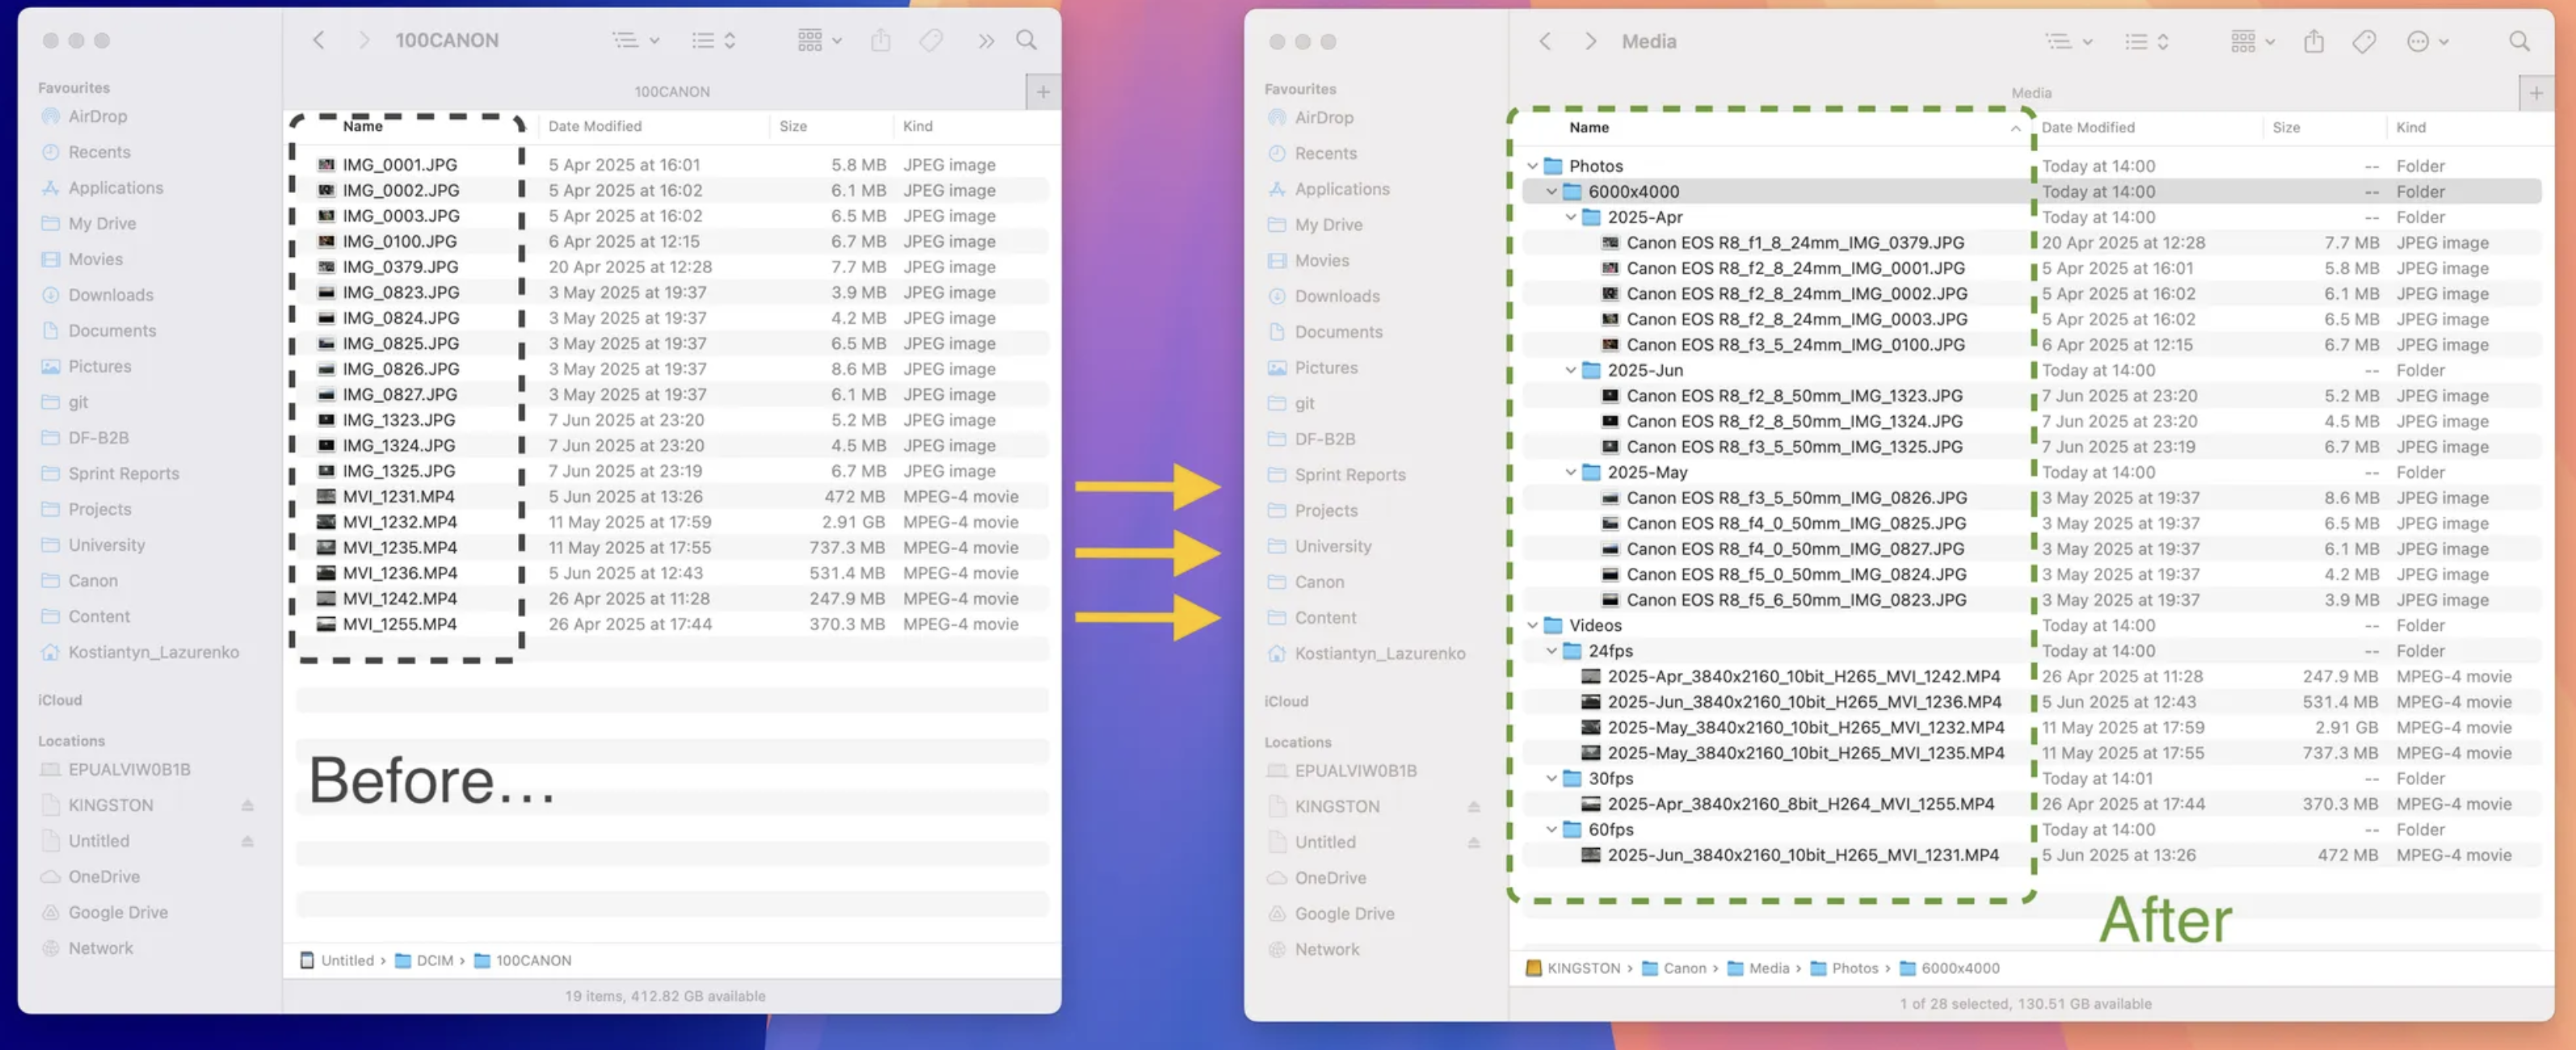Show more toolbar items in 100CANON window
Image resolution: width=2576 pixels, height=1050 pixels.
click(x=986, y=40)
